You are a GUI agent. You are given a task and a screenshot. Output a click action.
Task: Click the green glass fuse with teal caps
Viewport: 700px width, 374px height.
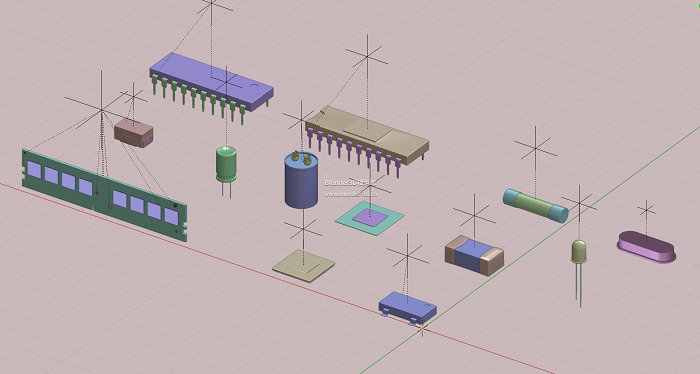(x=536, y=205)
